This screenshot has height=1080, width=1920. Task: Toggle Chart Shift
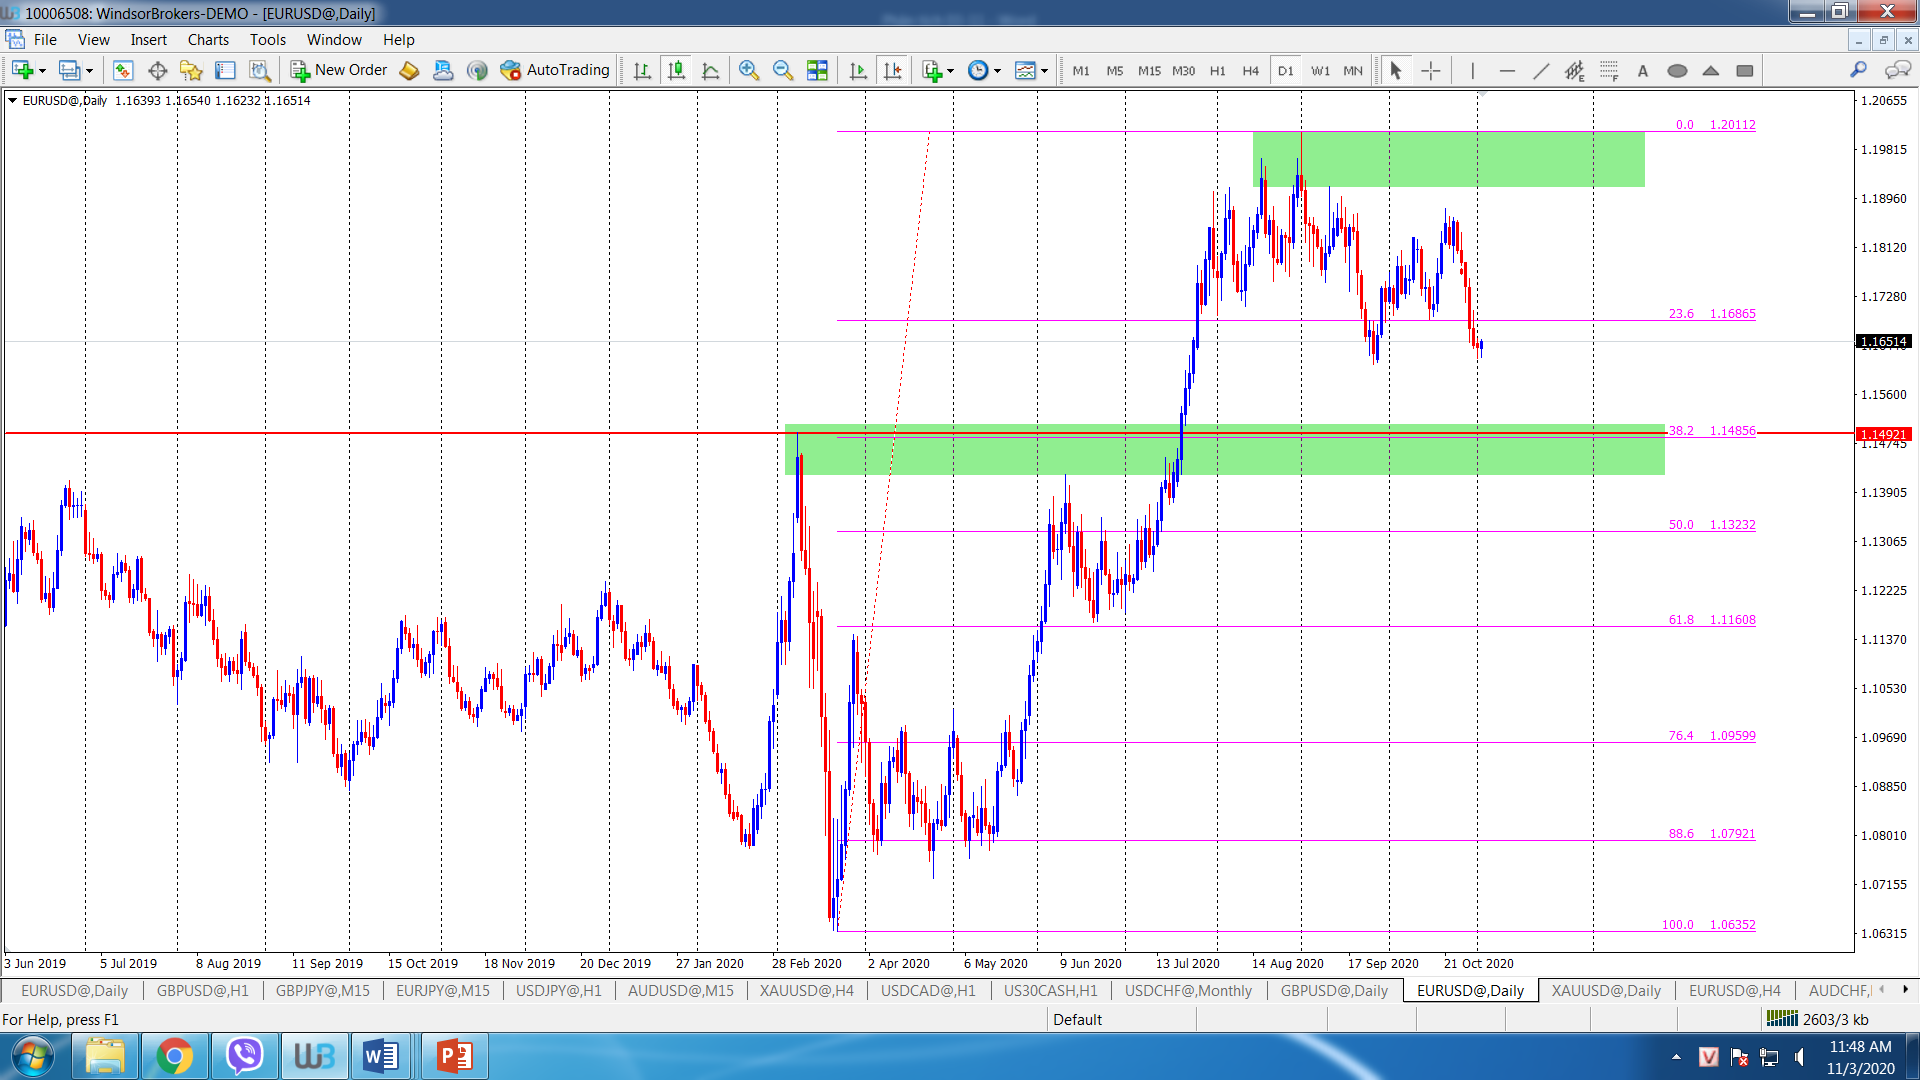tap(892, 70)
